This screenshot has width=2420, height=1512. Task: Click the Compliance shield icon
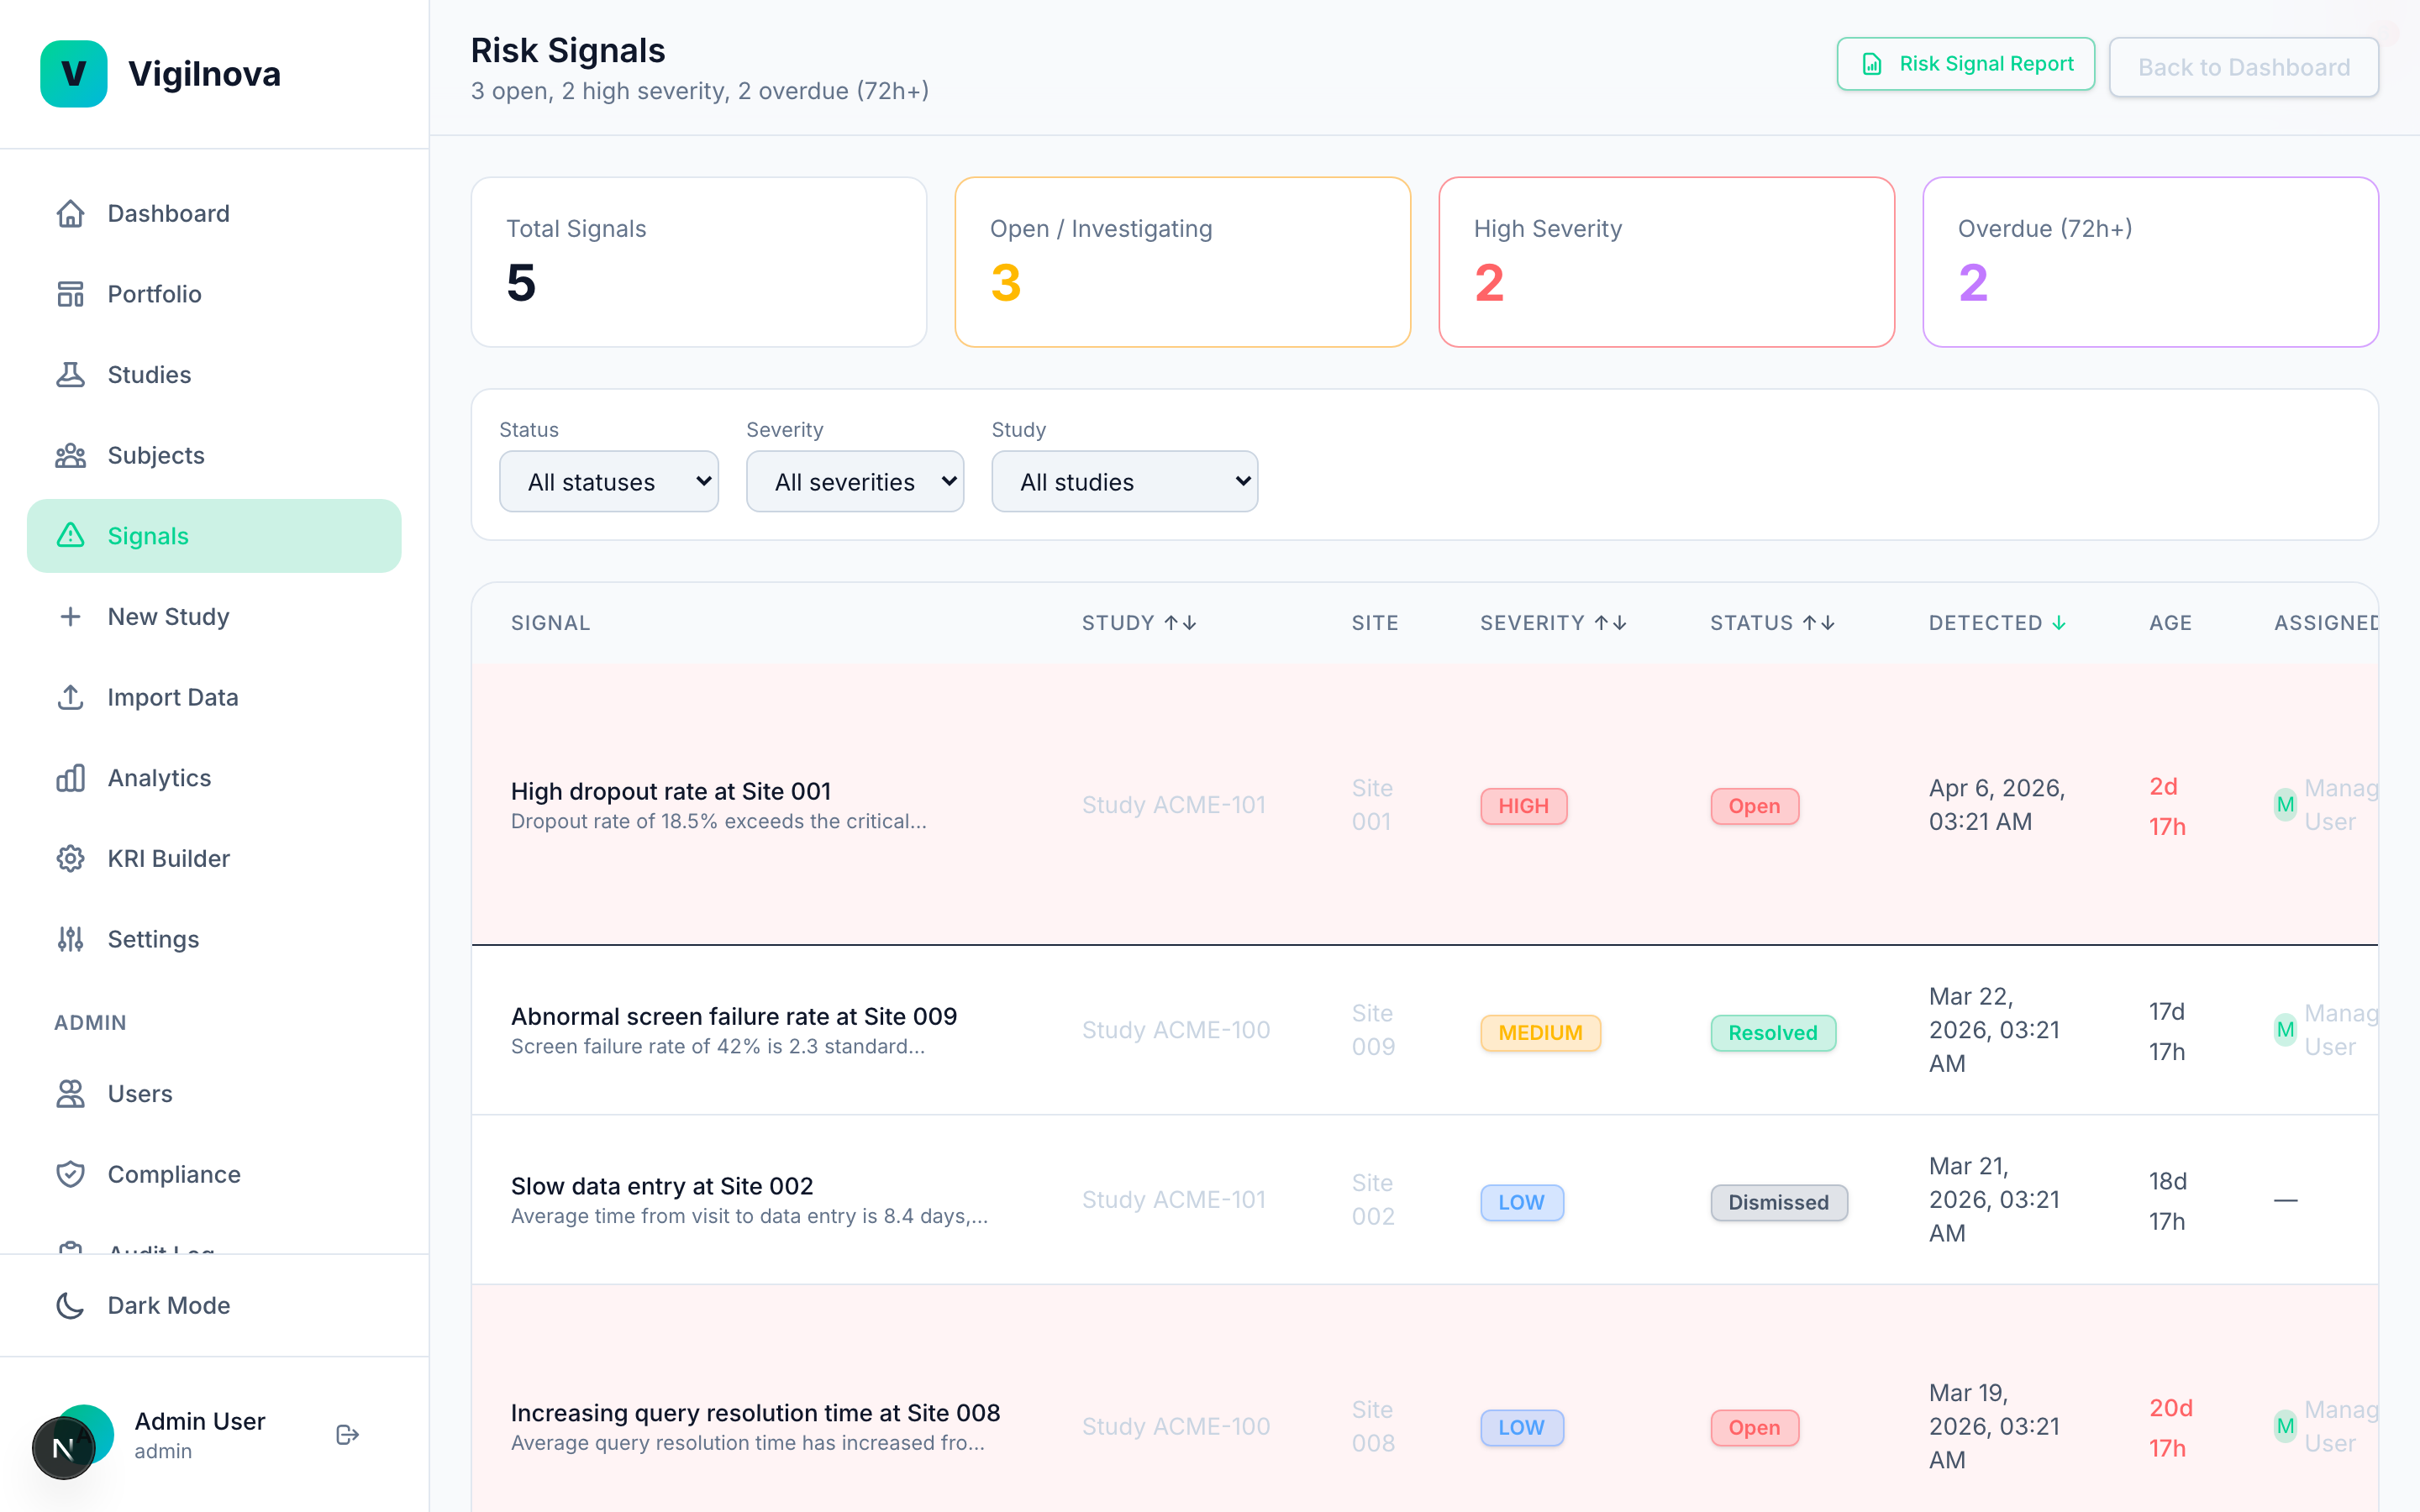71,1174
